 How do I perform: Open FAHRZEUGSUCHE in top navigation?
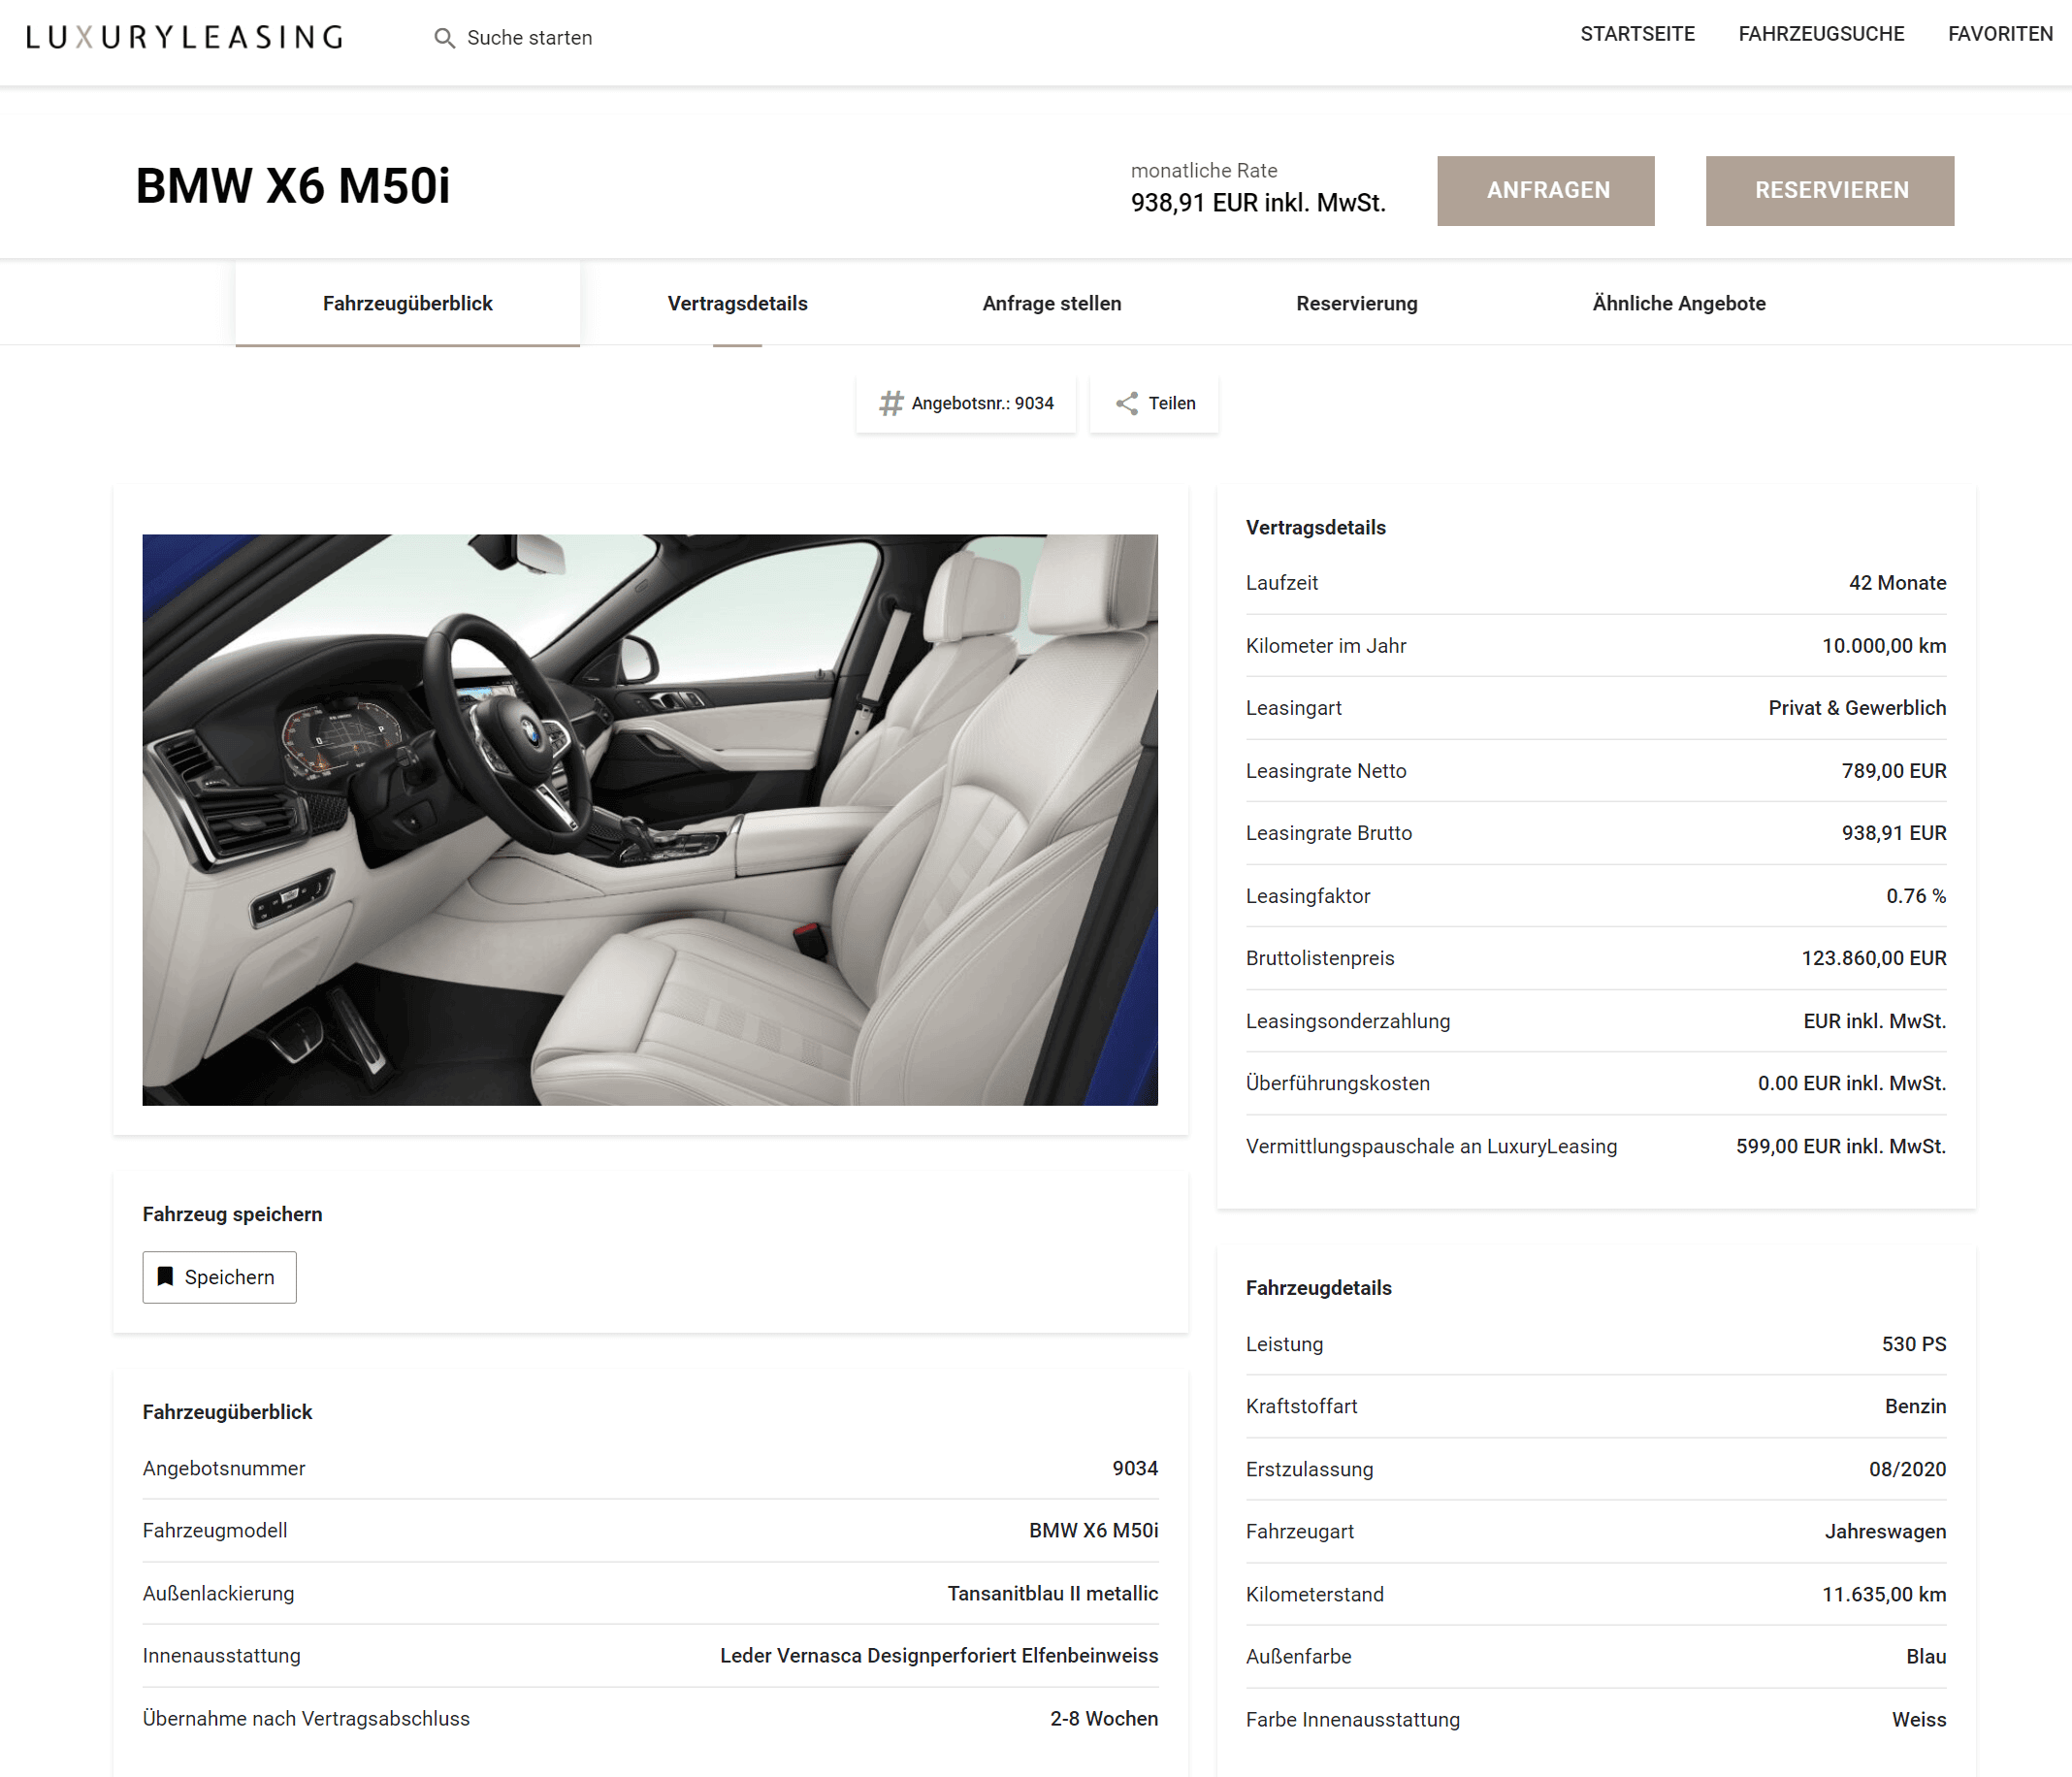(1821, 34)
